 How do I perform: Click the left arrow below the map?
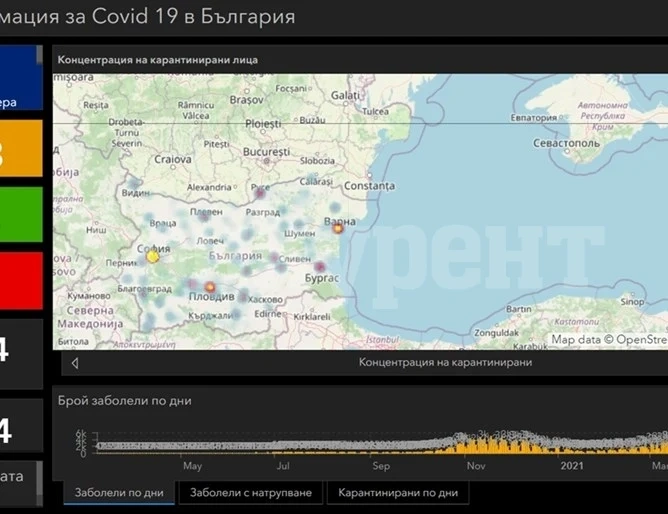[x=75, y=363]
